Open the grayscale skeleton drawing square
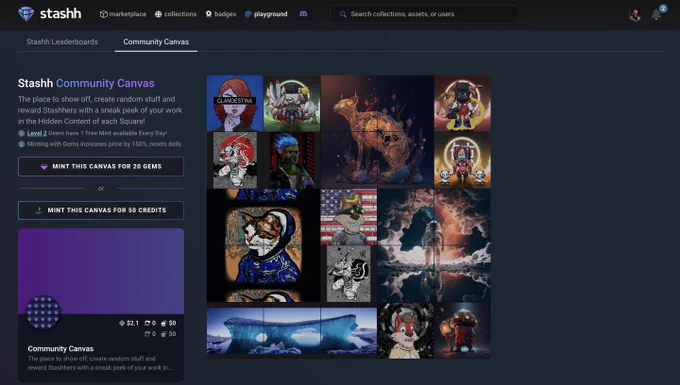The height and width of the screenshot is (385, 680). point(349,274)
